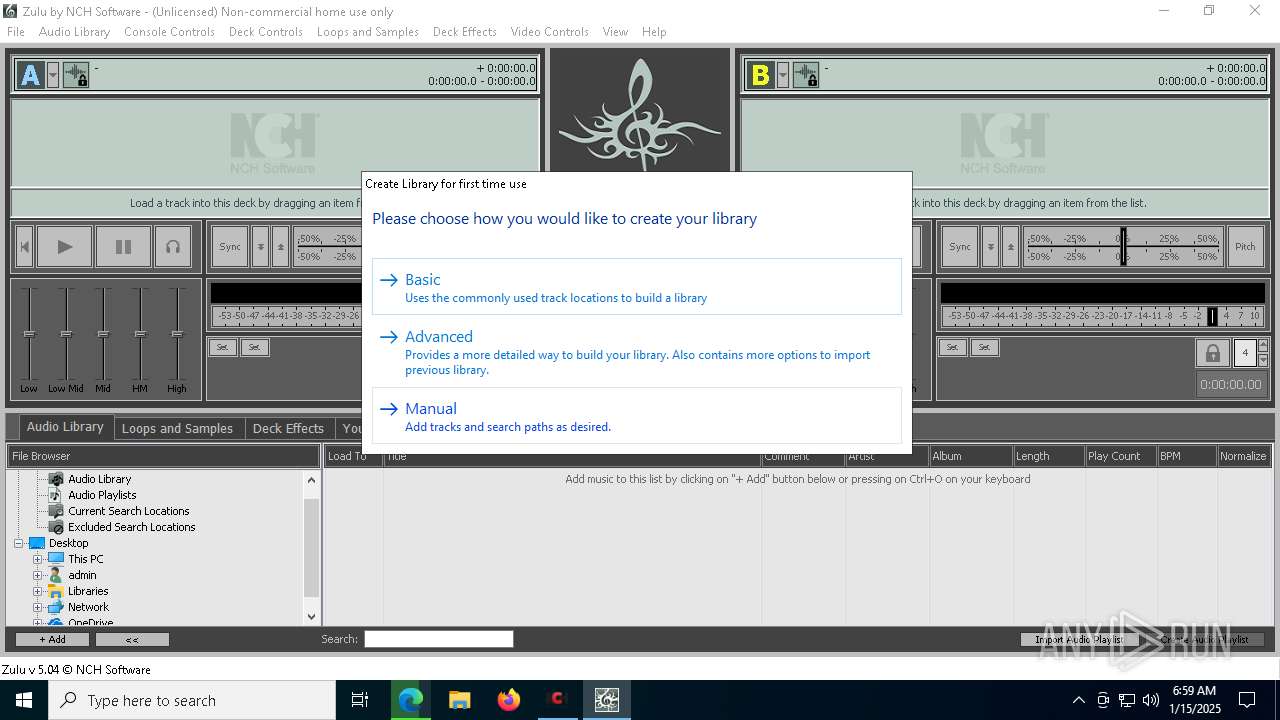Click the Desktop folder icon in tree
Image resolution: width=1280 pixels, height=720 pixels.
pos(37,543)
